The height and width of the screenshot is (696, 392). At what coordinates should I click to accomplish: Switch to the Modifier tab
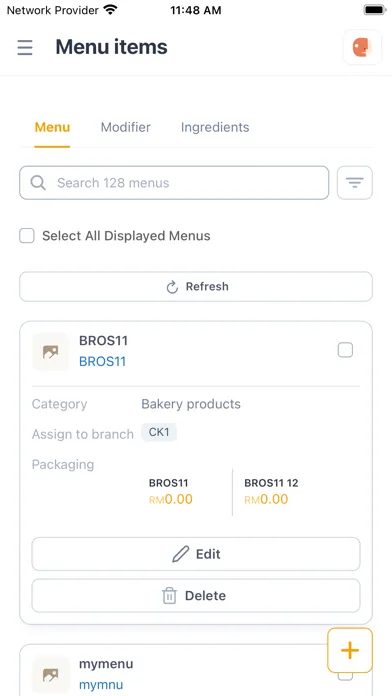pos(126,127)
